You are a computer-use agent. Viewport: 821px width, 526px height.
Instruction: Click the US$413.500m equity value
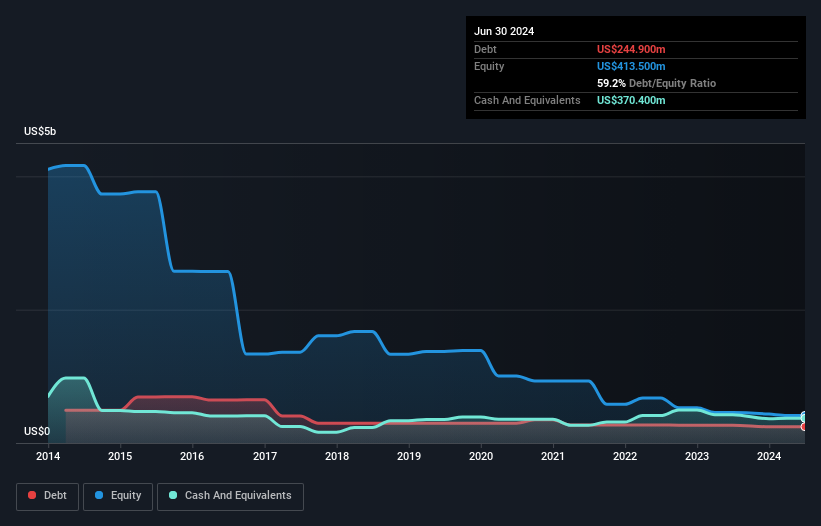[x=631, y=66]
